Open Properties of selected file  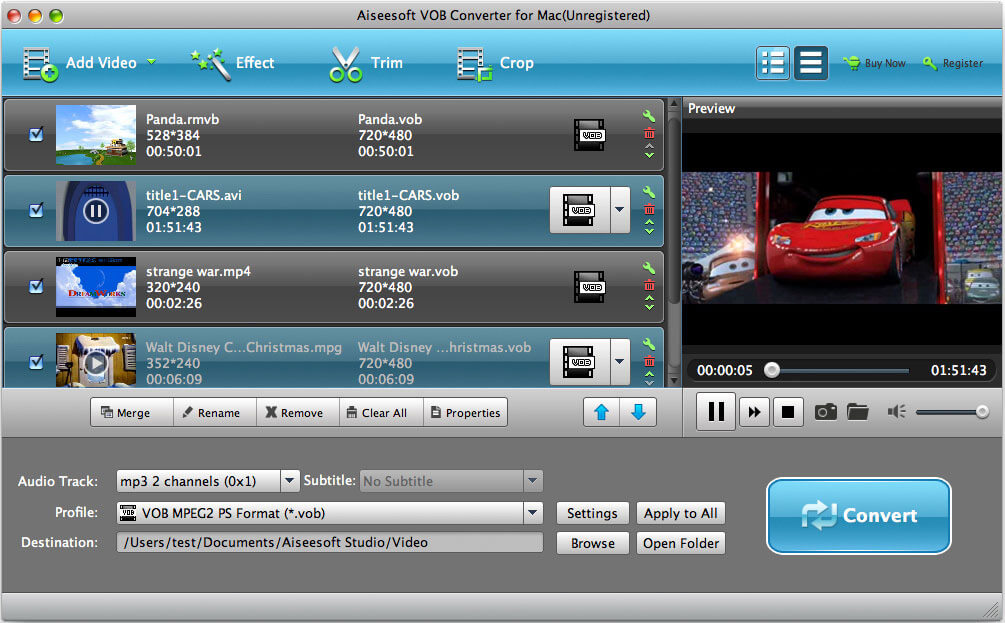coord(465,412)
